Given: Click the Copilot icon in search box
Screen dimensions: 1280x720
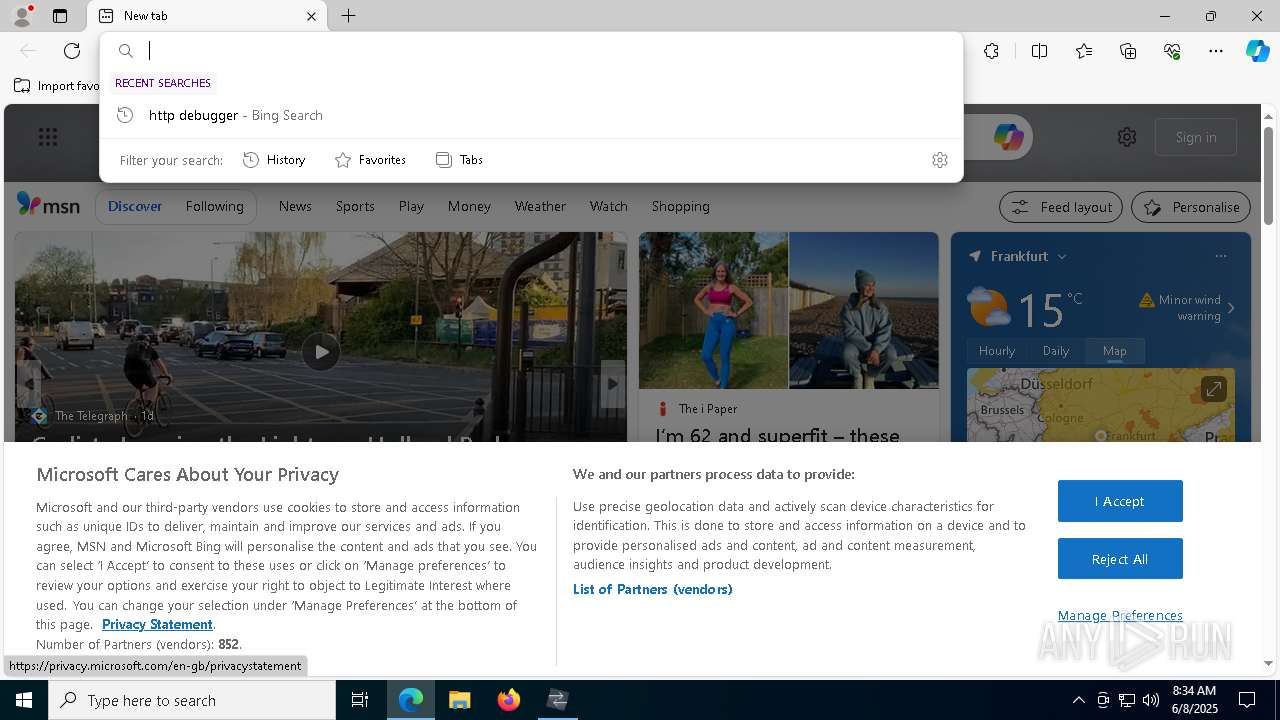Looking at the screenshot, I should point(1008,137).
